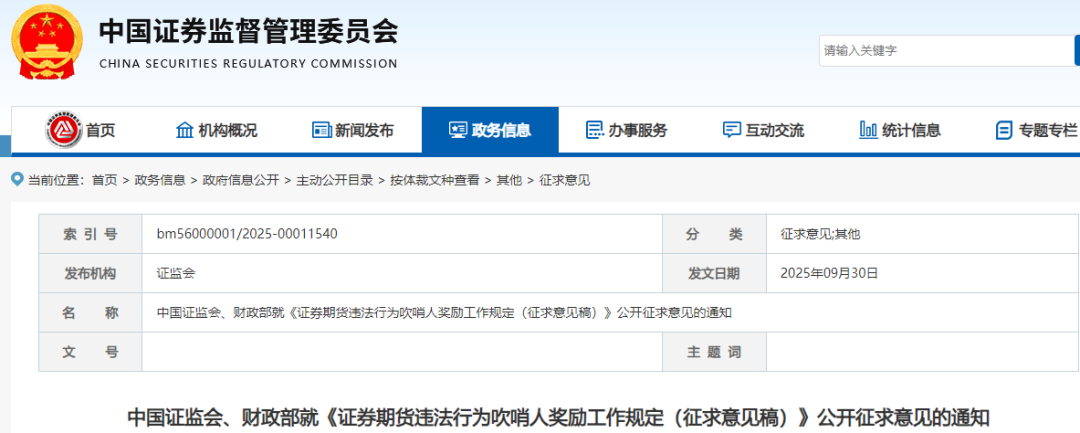The image size is (1080, 433).
Task: Click CHINA SECURITIES REGULATORY COMMISSION subtitle
Action: 248,63
